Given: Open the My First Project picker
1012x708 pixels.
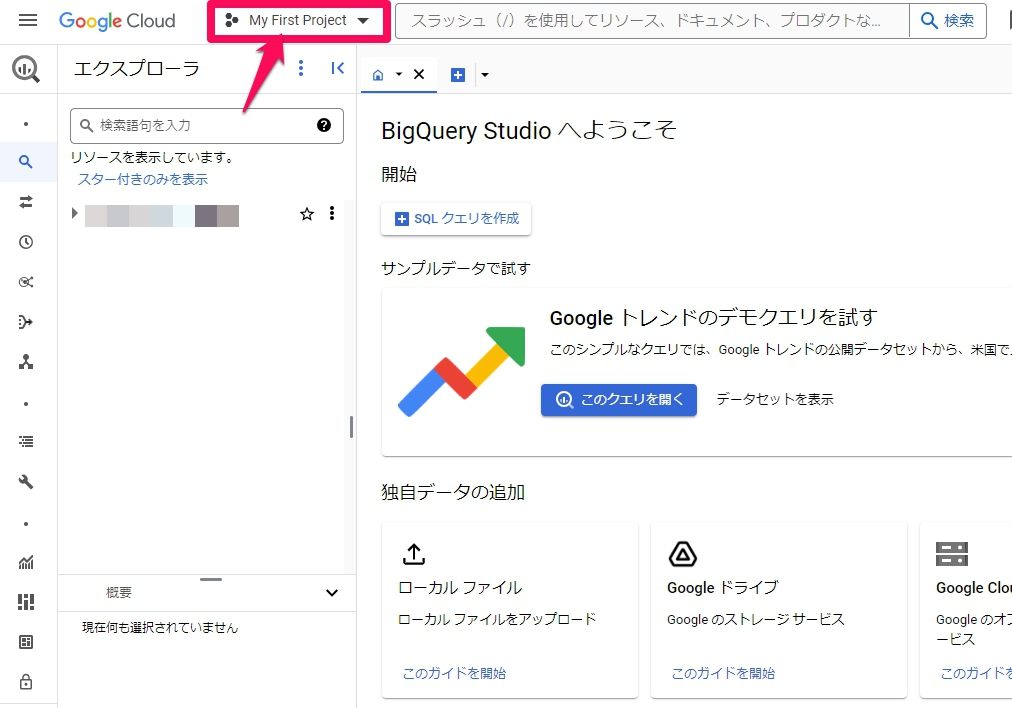Looking at the screenshot, I should (297, 19).
